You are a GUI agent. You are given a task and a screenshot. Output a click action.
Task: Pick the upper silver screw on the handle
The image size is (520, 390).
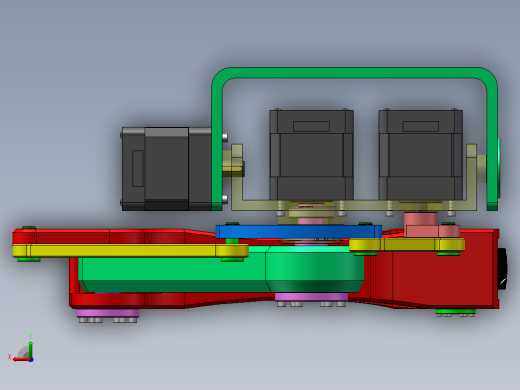coord(225,137)
